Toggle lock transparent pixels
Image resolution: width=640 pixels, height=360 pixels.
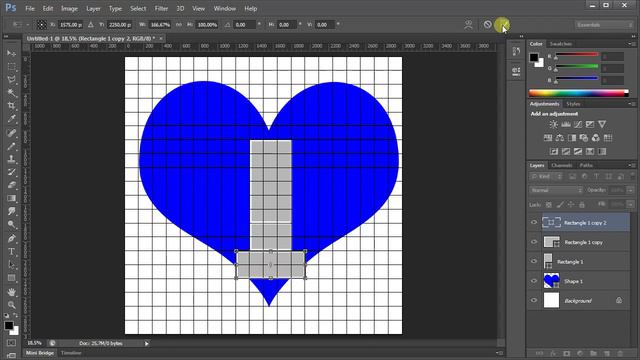(549, 204)
